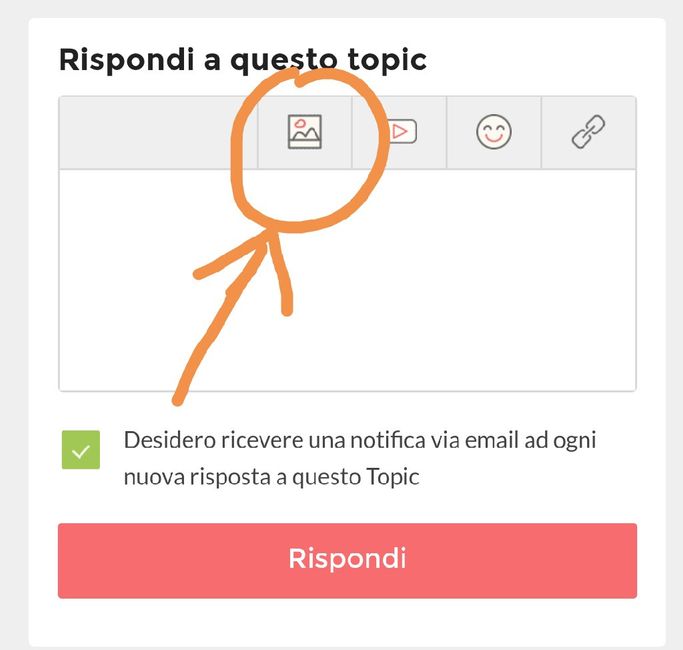Click the chain link icon
This screenshot has width=683, height=650.
[588, 132]
